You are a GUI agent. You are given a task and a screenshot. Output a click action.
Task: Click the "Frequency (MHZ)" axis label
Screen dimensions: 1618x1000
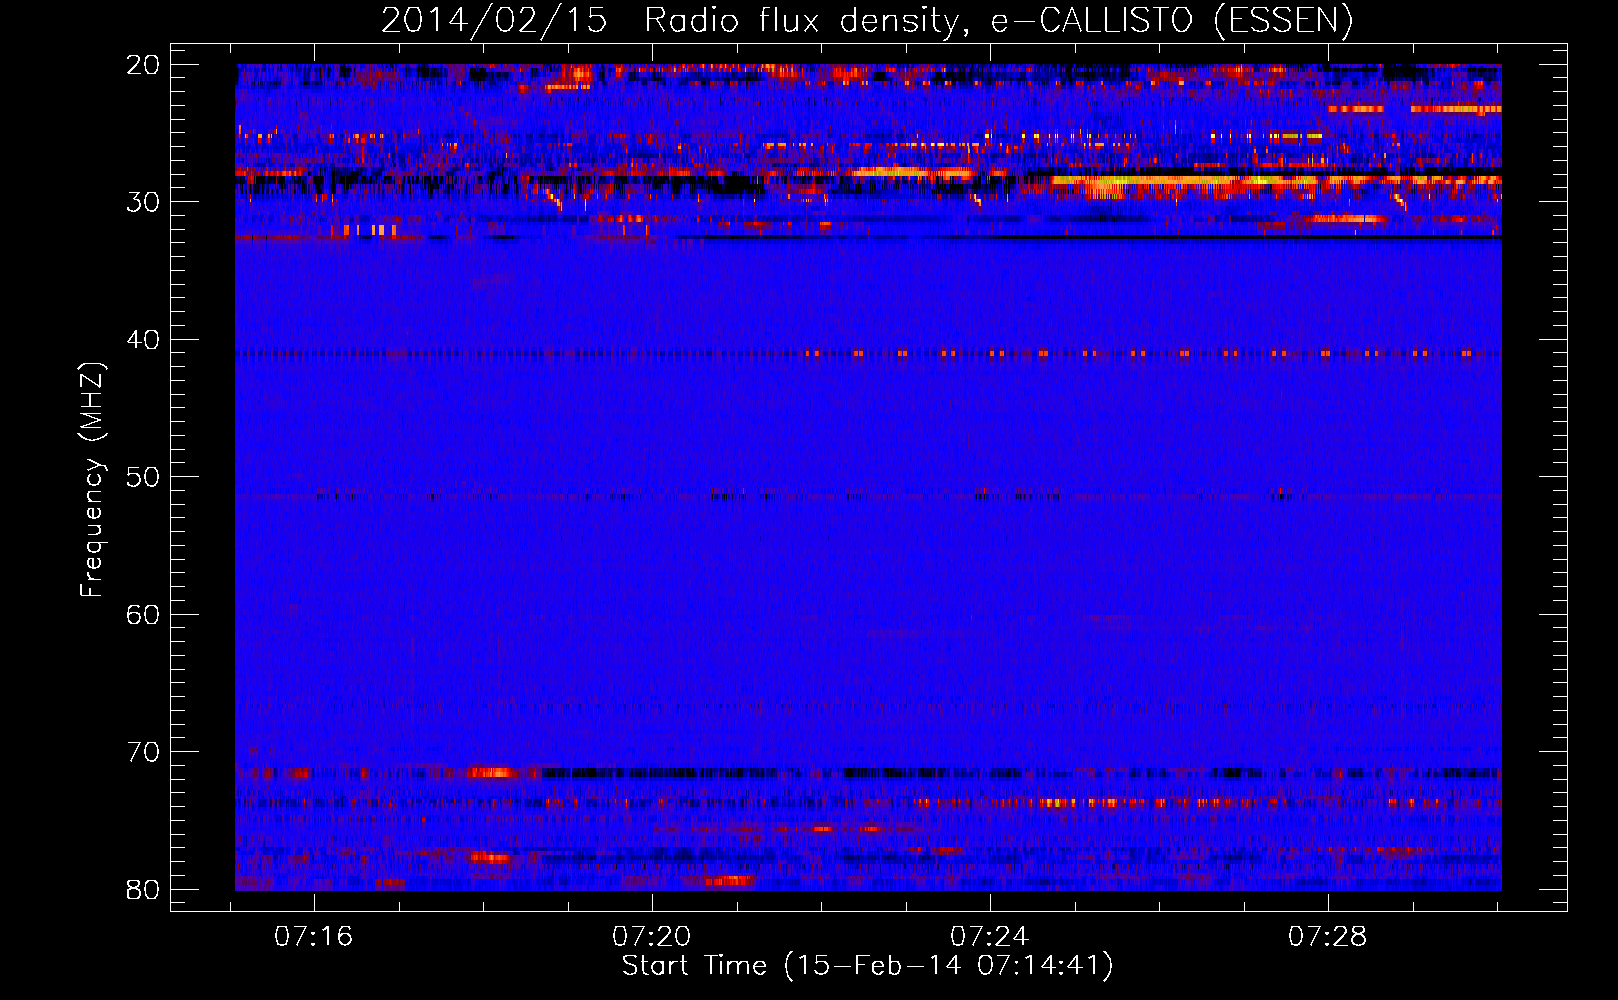(91, 480)
